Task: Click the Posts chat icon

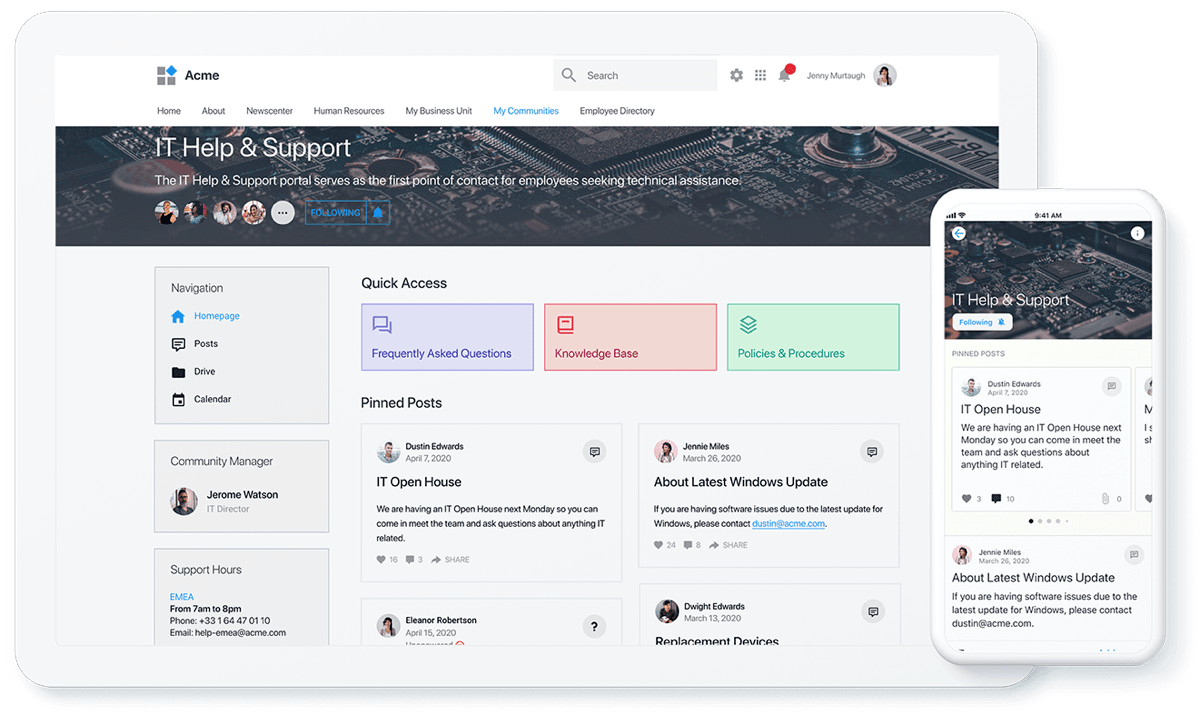Action: tap(178, 344)
